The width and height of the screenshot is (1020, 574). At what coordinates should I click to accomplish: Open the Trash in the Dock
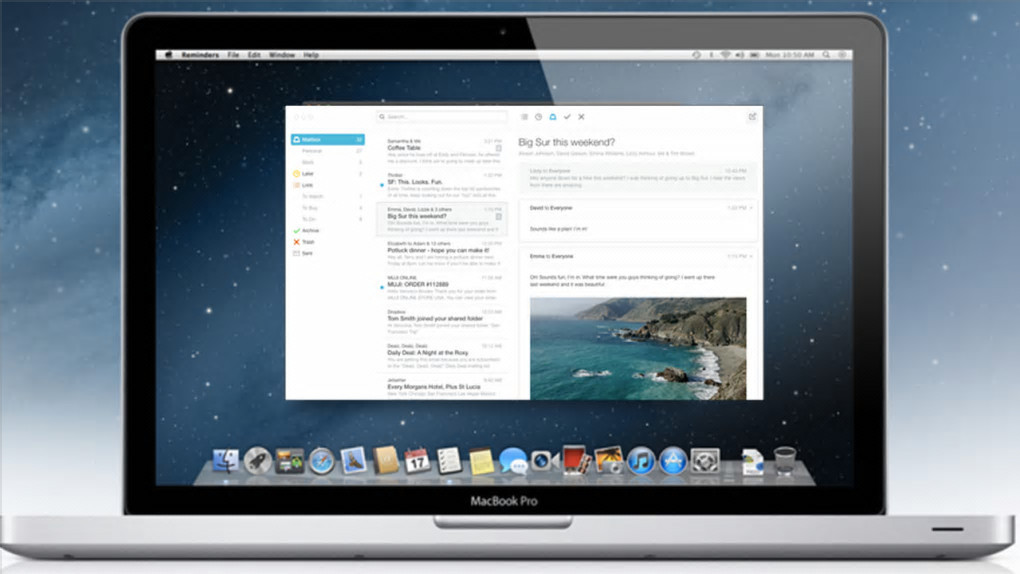pos(785,460)
